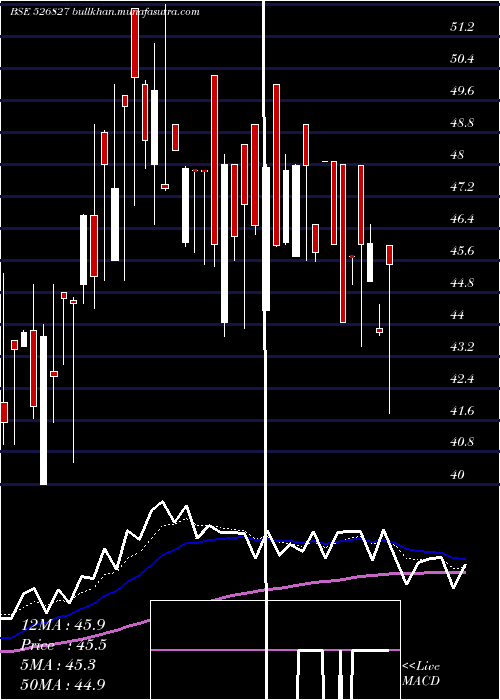Select the 5MA : 45.3 legend entry
The width and height of the screenshot is (500, 700).
pos(58,665)
